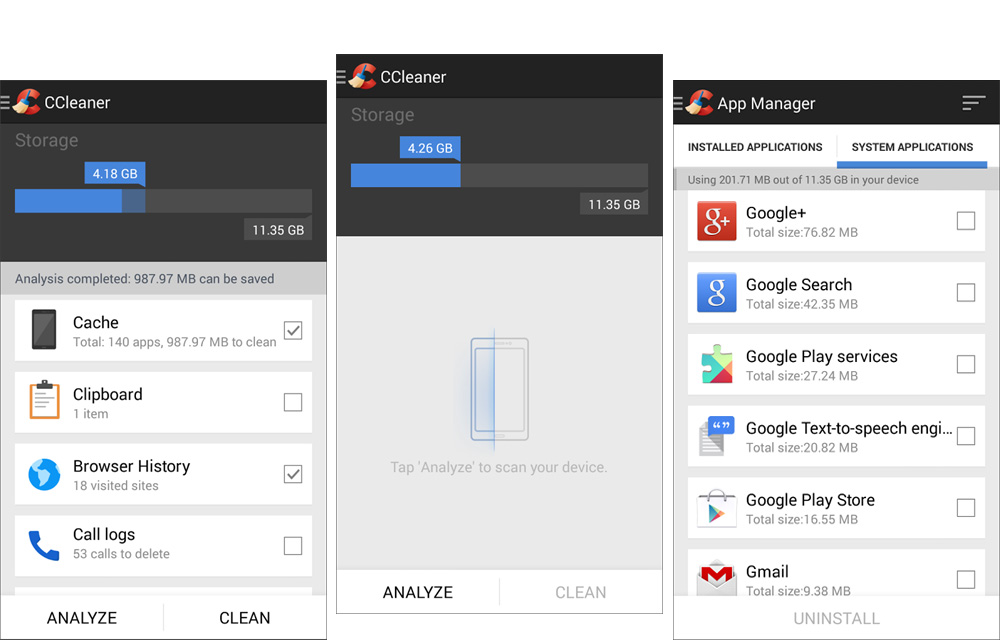The width and height of the screenshot is (1000, 640).
Task: Switch to Installed Applications tab
Action: (755, 147)
